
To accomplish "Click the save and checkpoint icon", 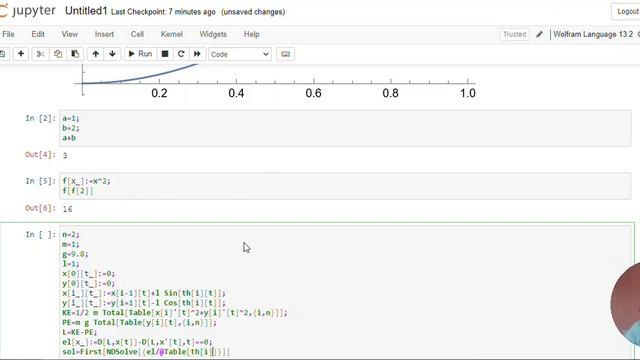I will click(x=3, y=54).
